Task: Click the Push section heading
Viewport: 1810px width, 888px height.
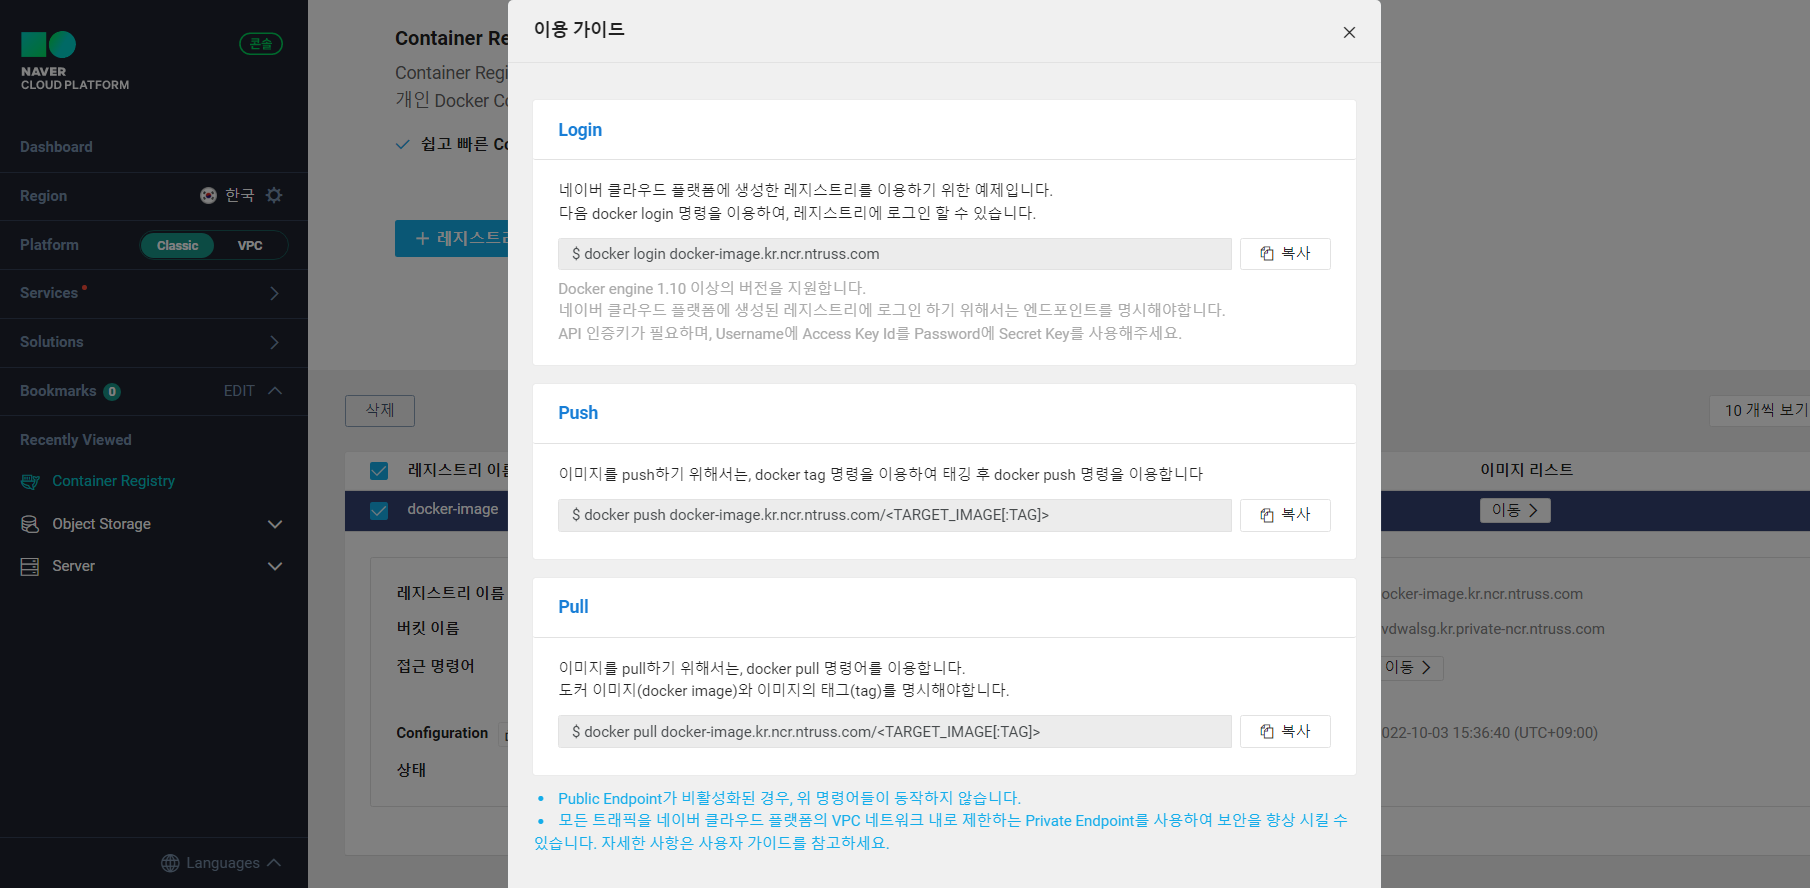Action: (578, 413)
